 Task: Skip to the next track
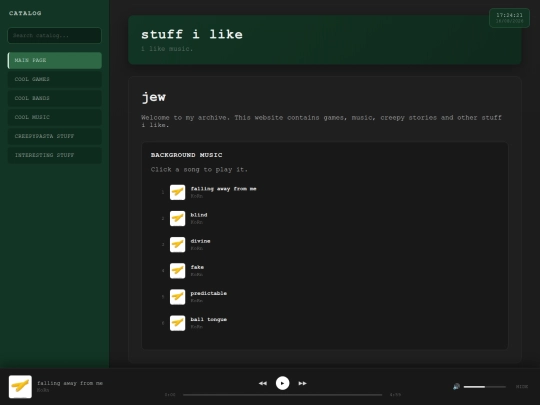tap(302, 383)
